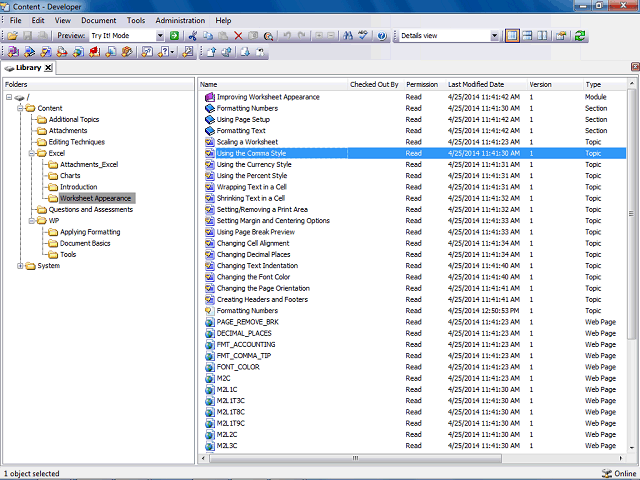This screenshot has width=640, height=480.
Task: Open the Administration menu
Action: 180,20
